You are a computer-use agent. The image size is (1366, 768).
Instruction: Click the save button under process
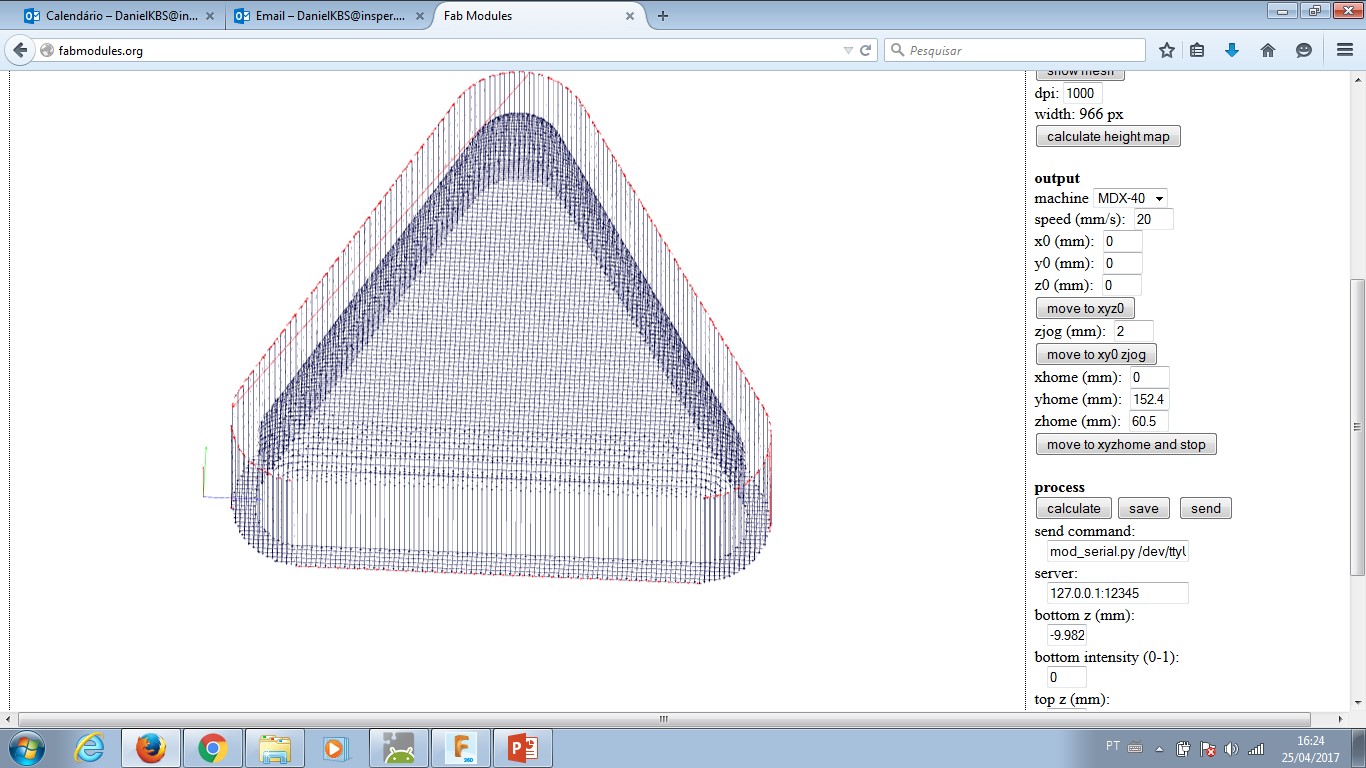coord(1143,509)
